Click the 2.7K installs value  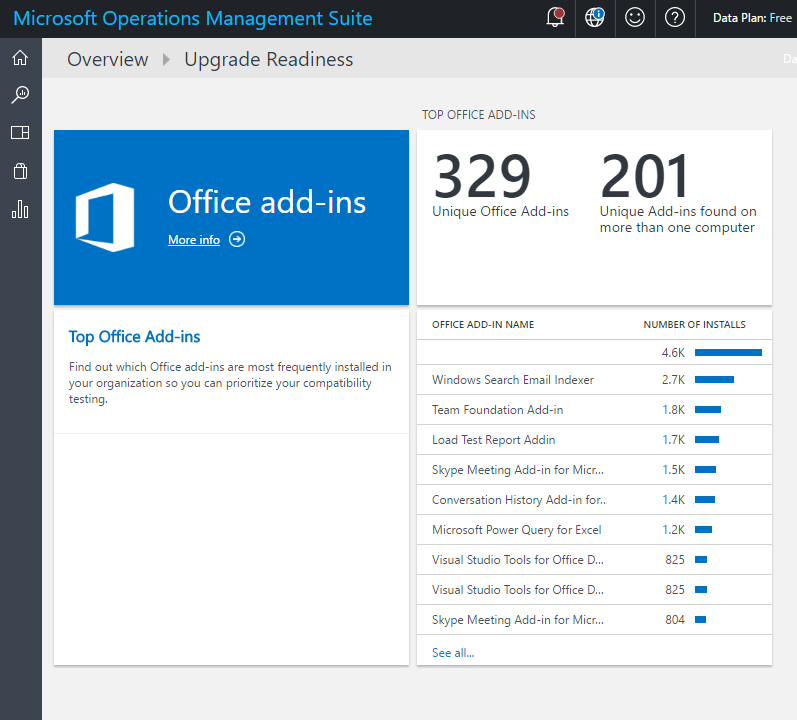pos(673,380)
